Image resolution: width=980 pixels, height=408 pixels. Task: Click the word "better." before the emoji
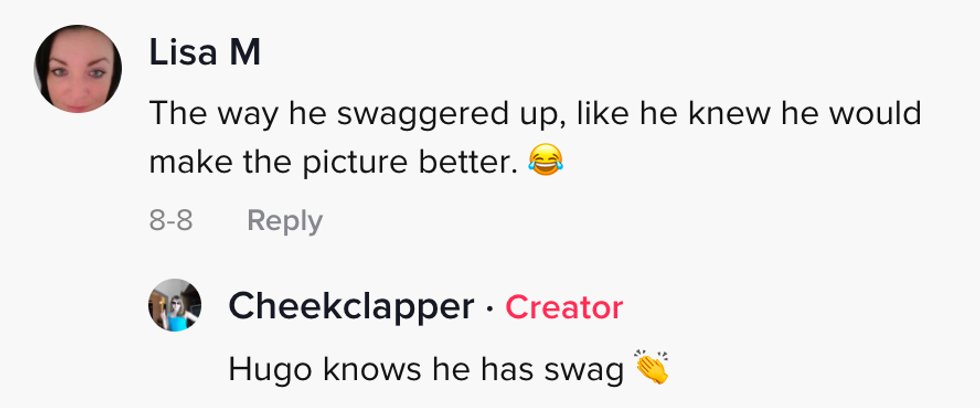(477, 160)
